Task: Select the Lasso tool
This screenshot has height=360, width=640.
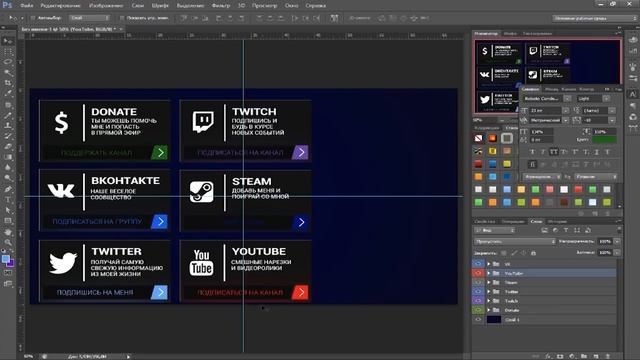Action: tap(8, 62)
